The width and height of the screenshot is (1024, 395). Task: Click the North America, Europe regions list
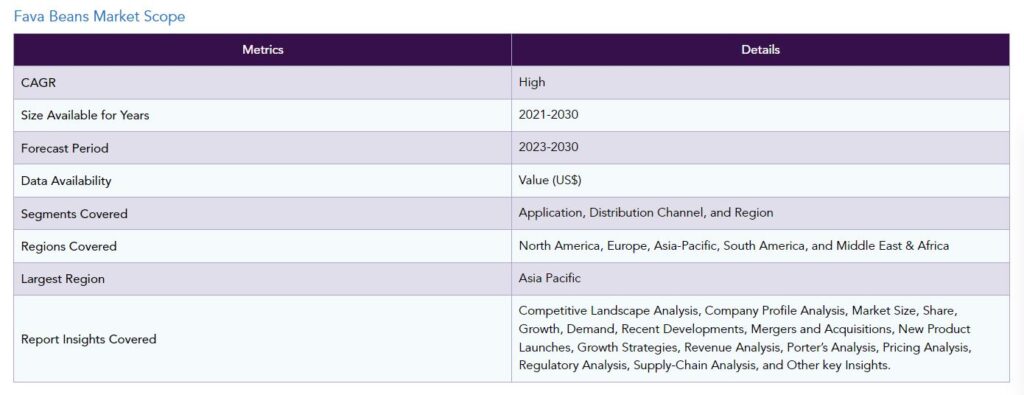tap(734, 245)
